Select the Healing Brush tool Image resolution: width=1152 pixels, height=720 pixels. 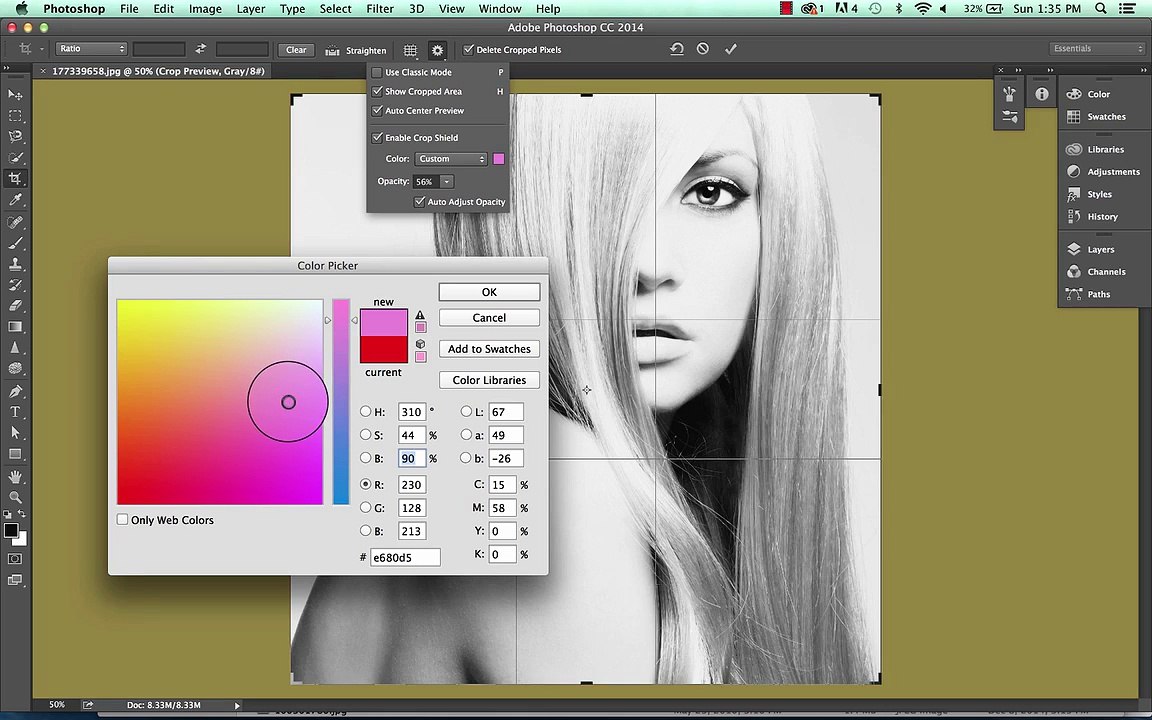coord(15,222)
